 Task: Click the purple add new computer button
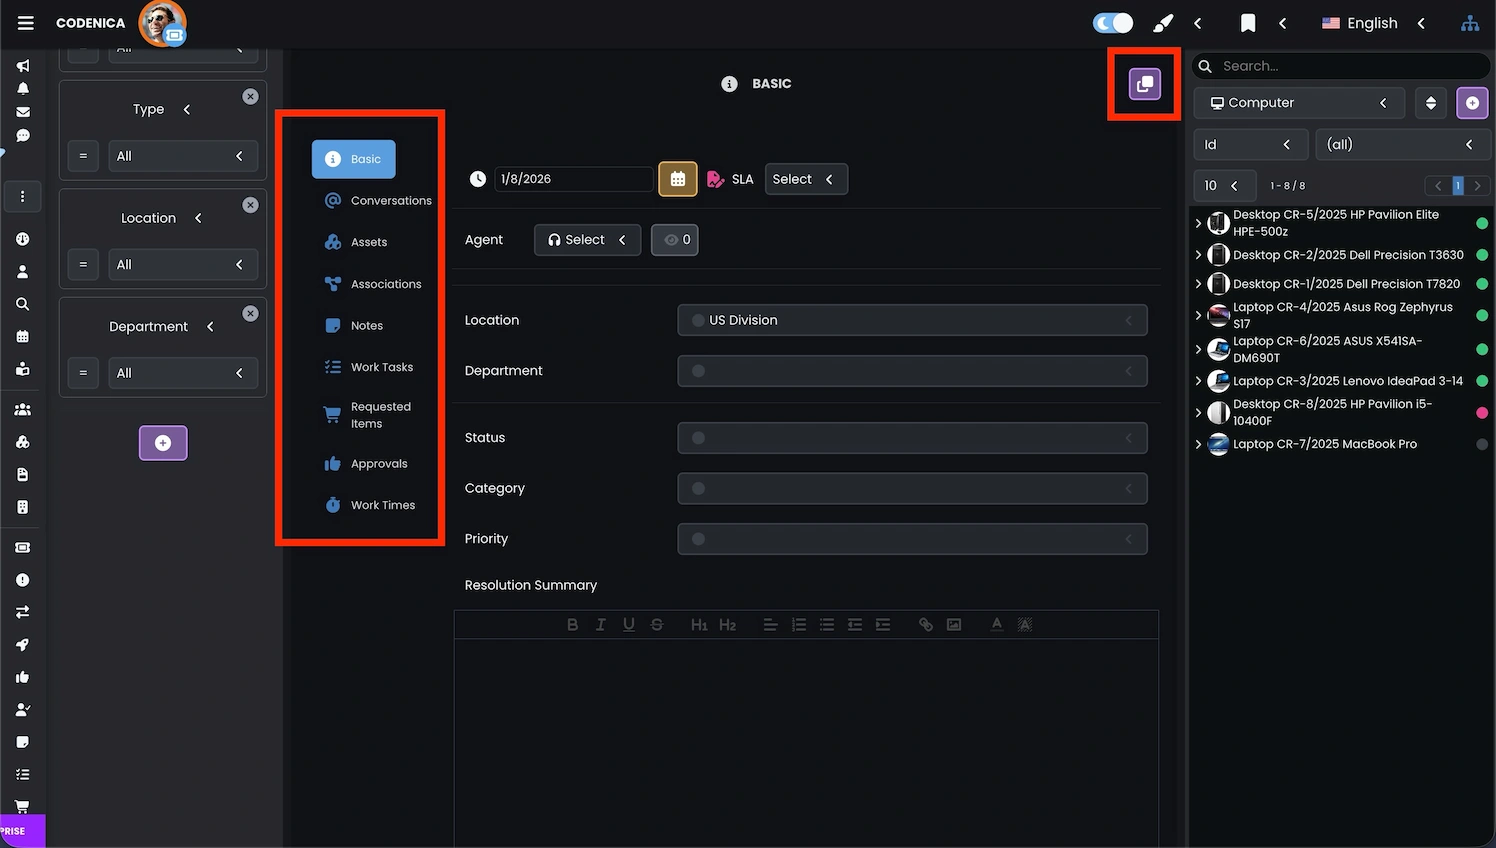(x=1472, y=102)
